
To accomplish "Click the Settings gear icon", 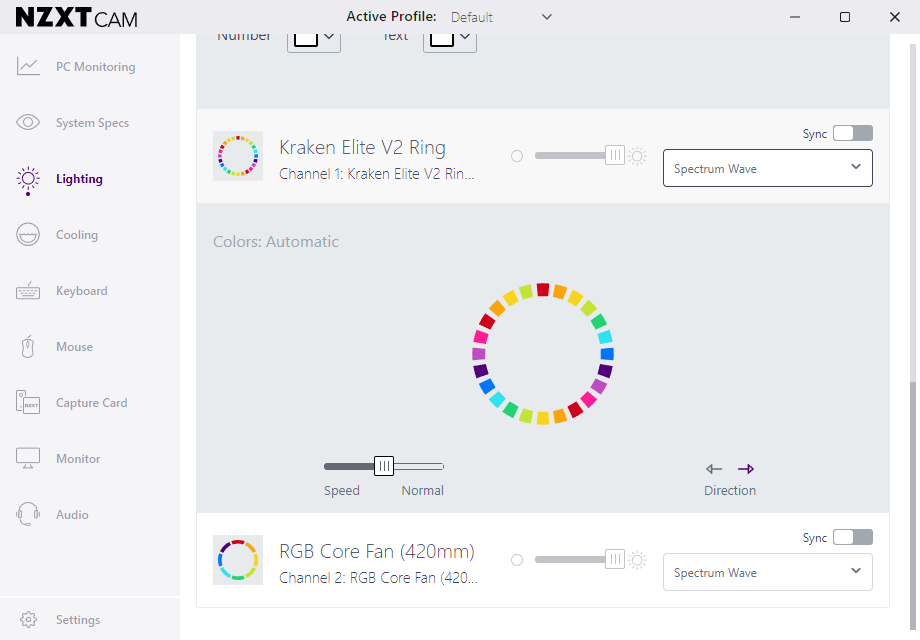I will 28,619.
